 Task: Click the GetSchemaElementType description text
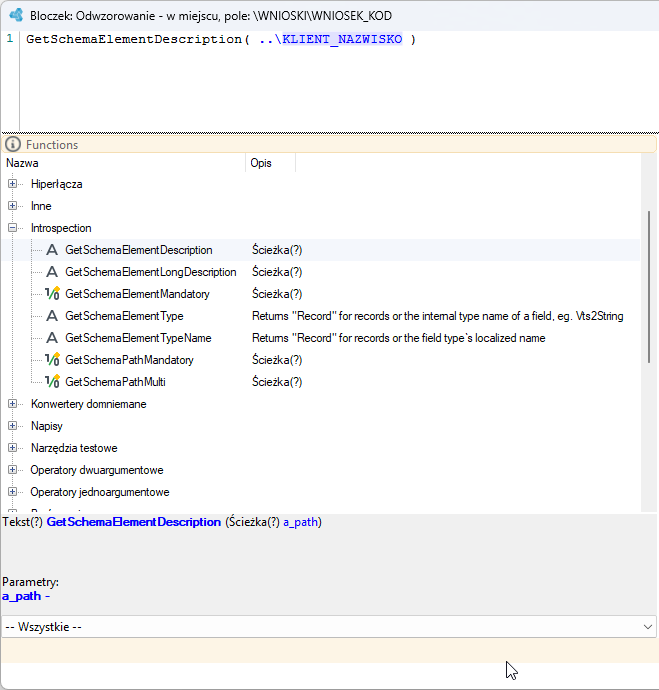pos(437,316)
